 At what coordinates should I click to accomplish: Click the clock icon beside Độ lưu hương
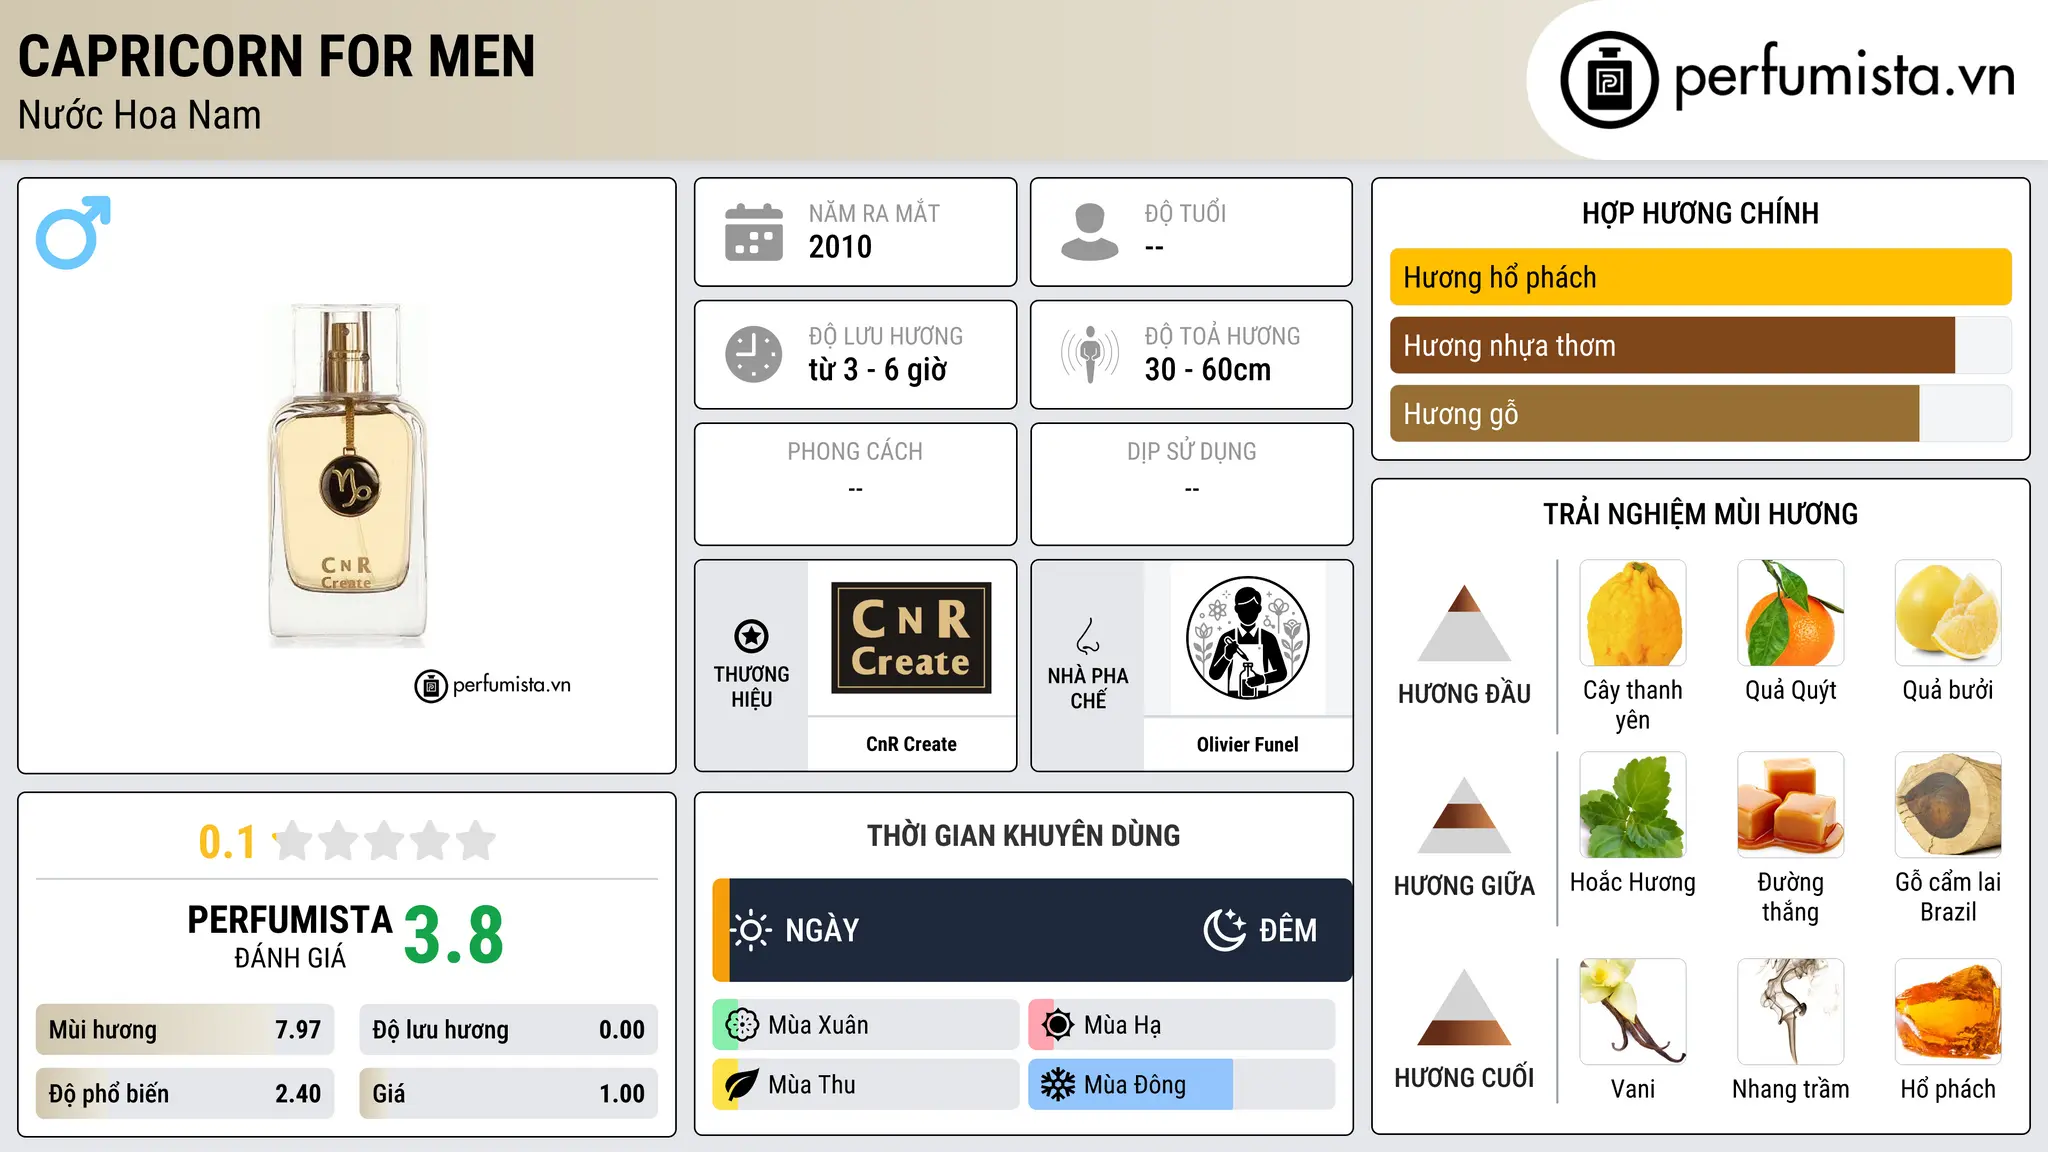click(754, 354)
